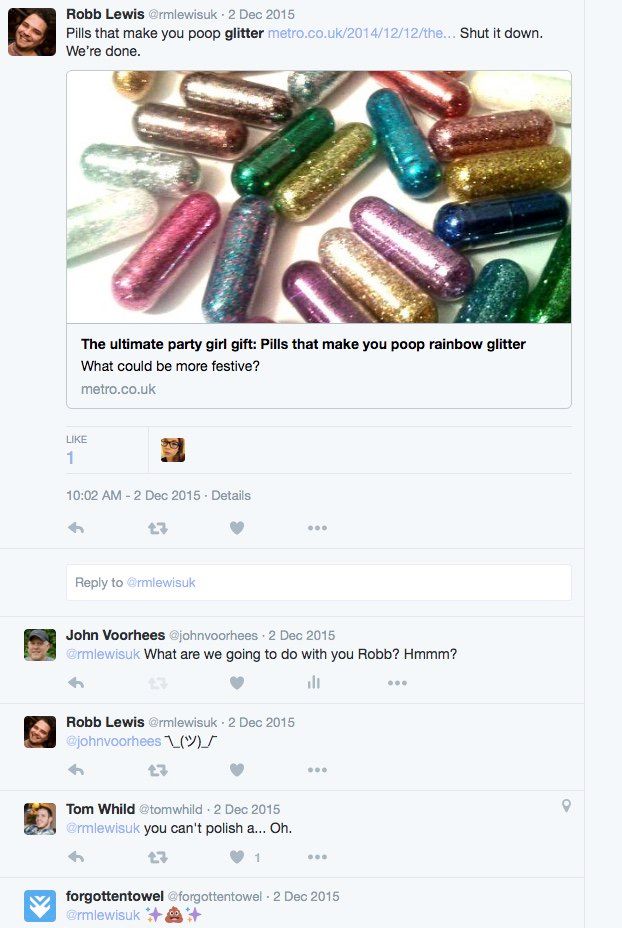Reply to Robb Lewis's main glitter tweet
622x928 pixels.
pos(75,528)
